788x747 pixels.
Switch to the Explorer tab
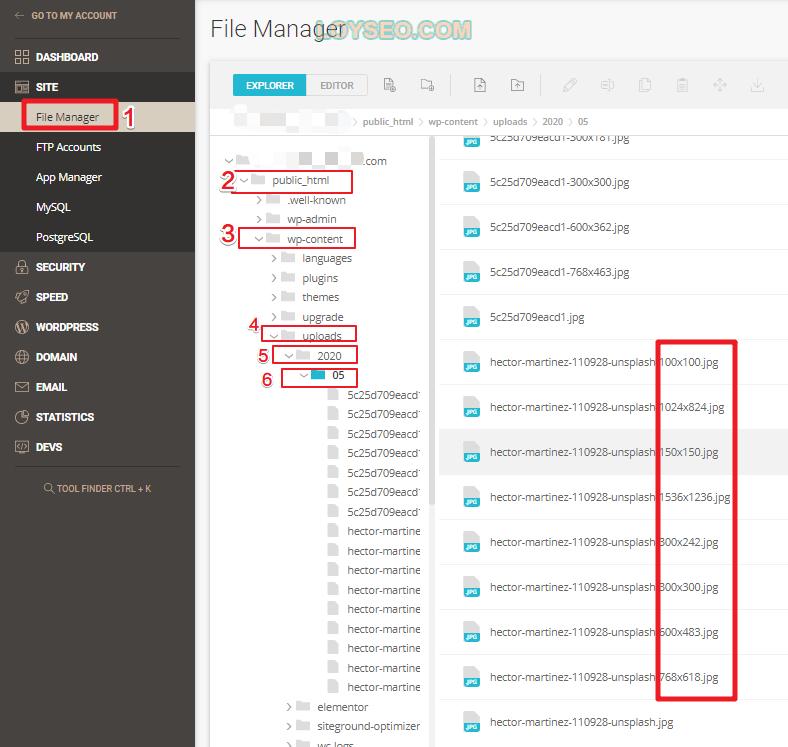coord(270,85)
